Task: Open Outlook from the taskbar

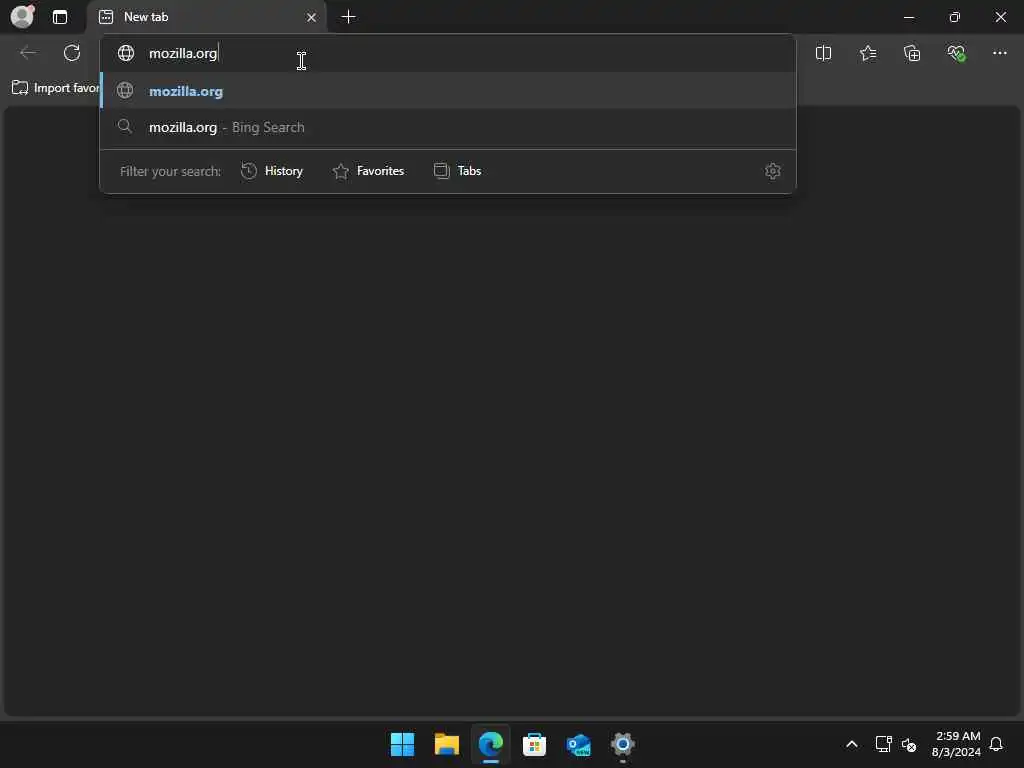Action: tap(579, 744)
